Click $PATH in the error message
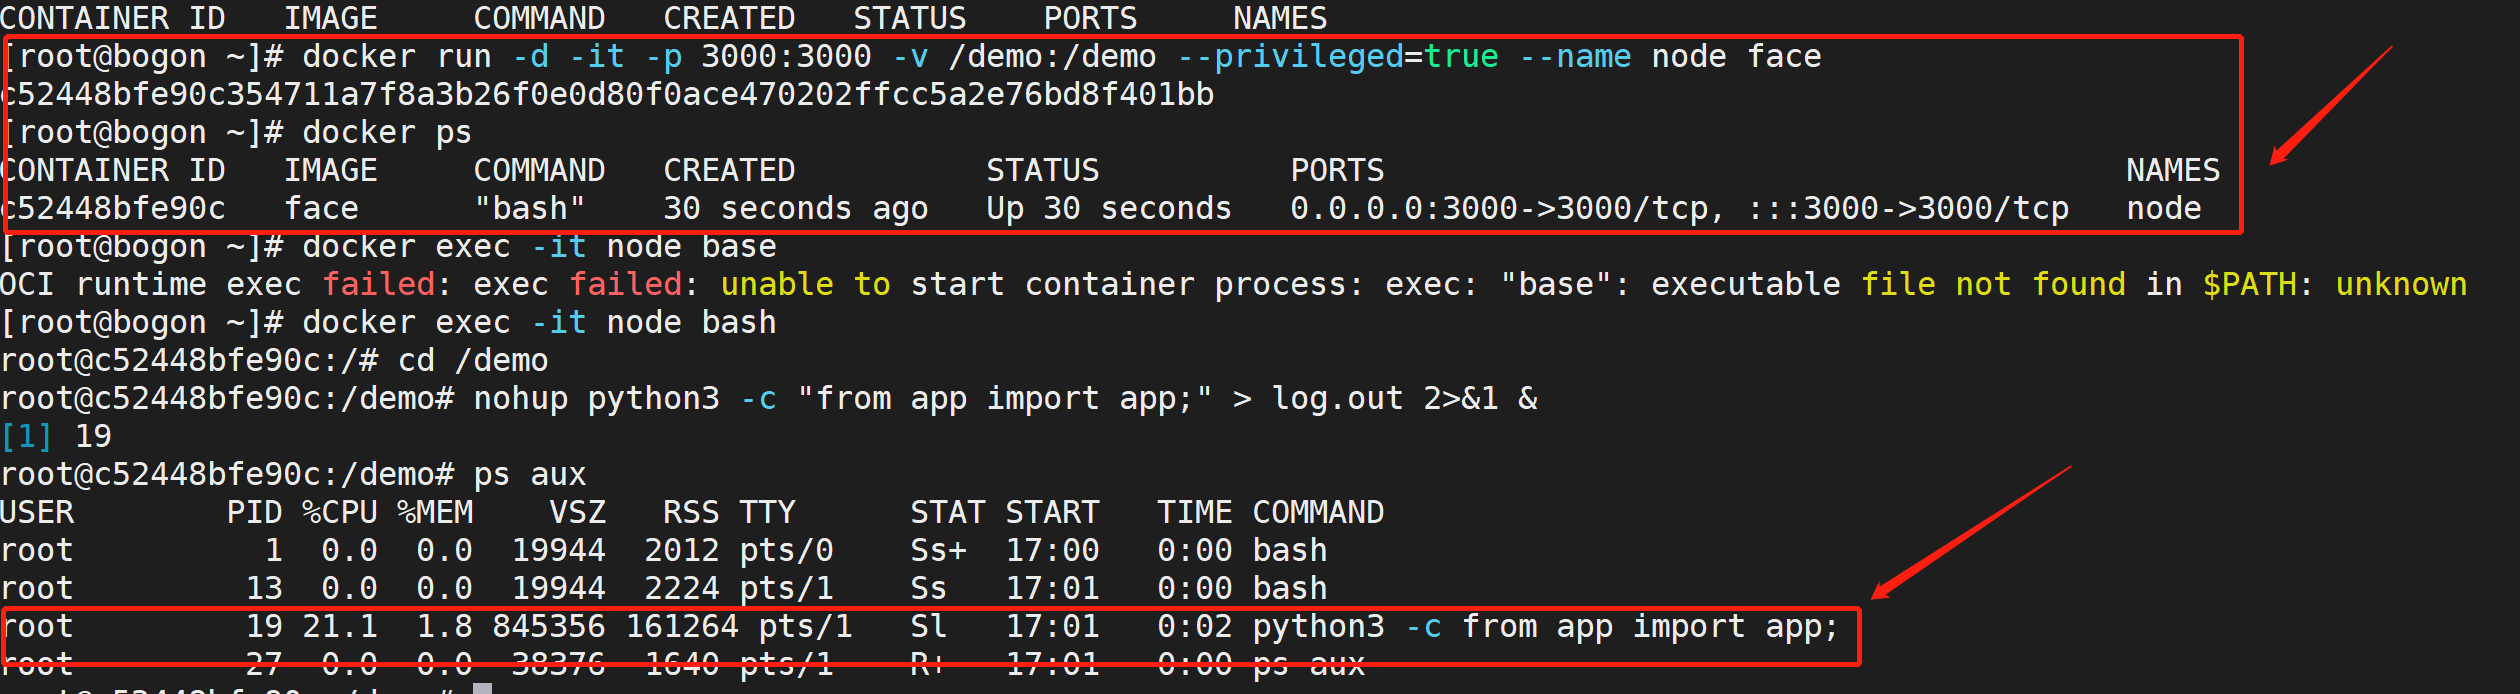Screen dimensions: 2520x694 pos(2249,285)
